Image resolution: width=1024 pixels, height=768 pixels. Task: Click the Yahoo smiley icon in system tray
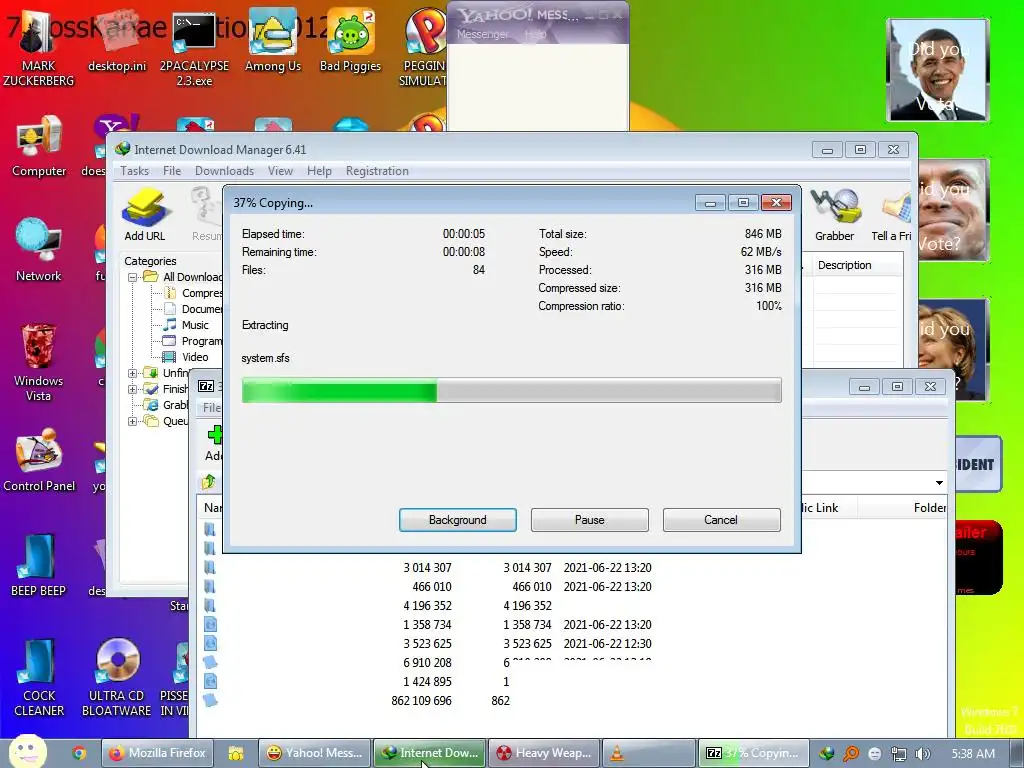(875, 754)
